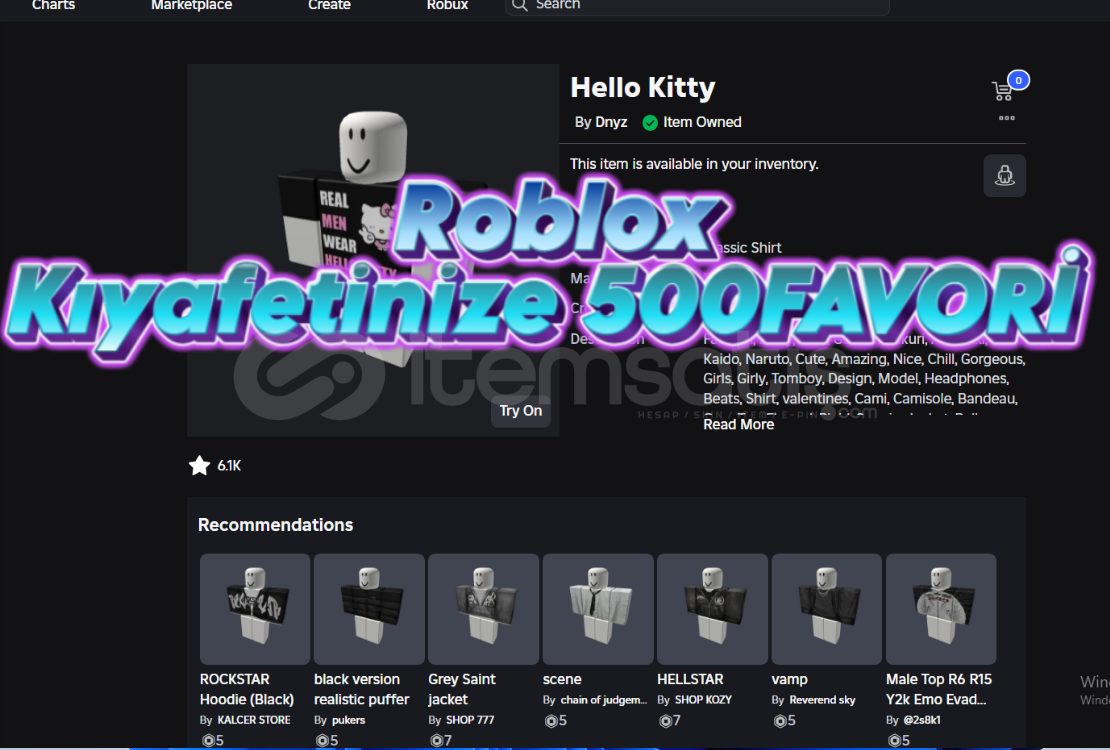Image resolution: width=1110 pixels, height=750 pixels.
Task: Click the Recommendations heading
Action: pos(275,525)
